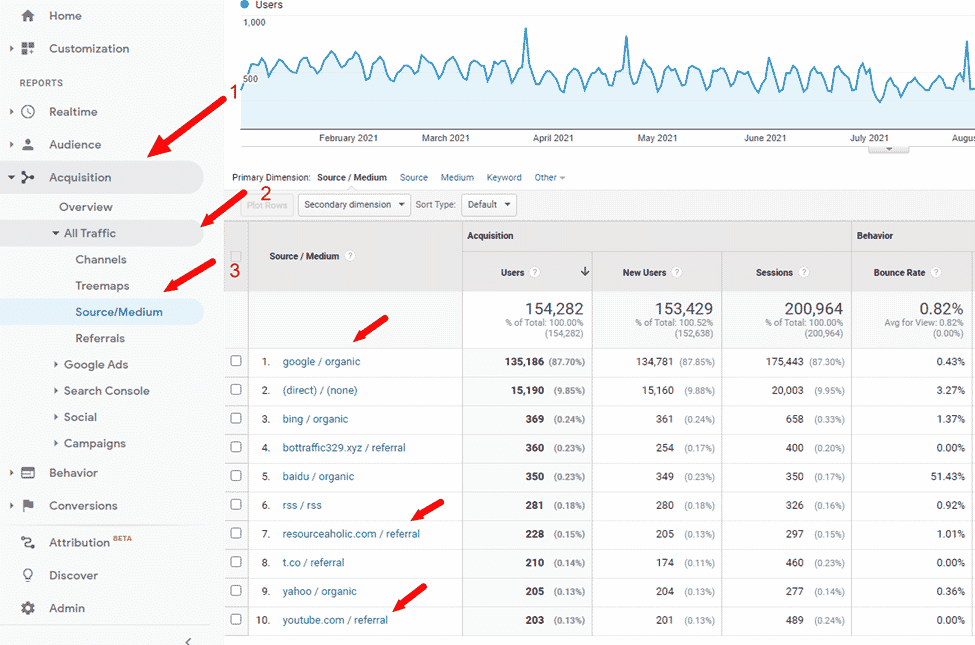Open the Sort Type Default dropdown
This screenshot has width=975, height=645.
tap(489, 205)
